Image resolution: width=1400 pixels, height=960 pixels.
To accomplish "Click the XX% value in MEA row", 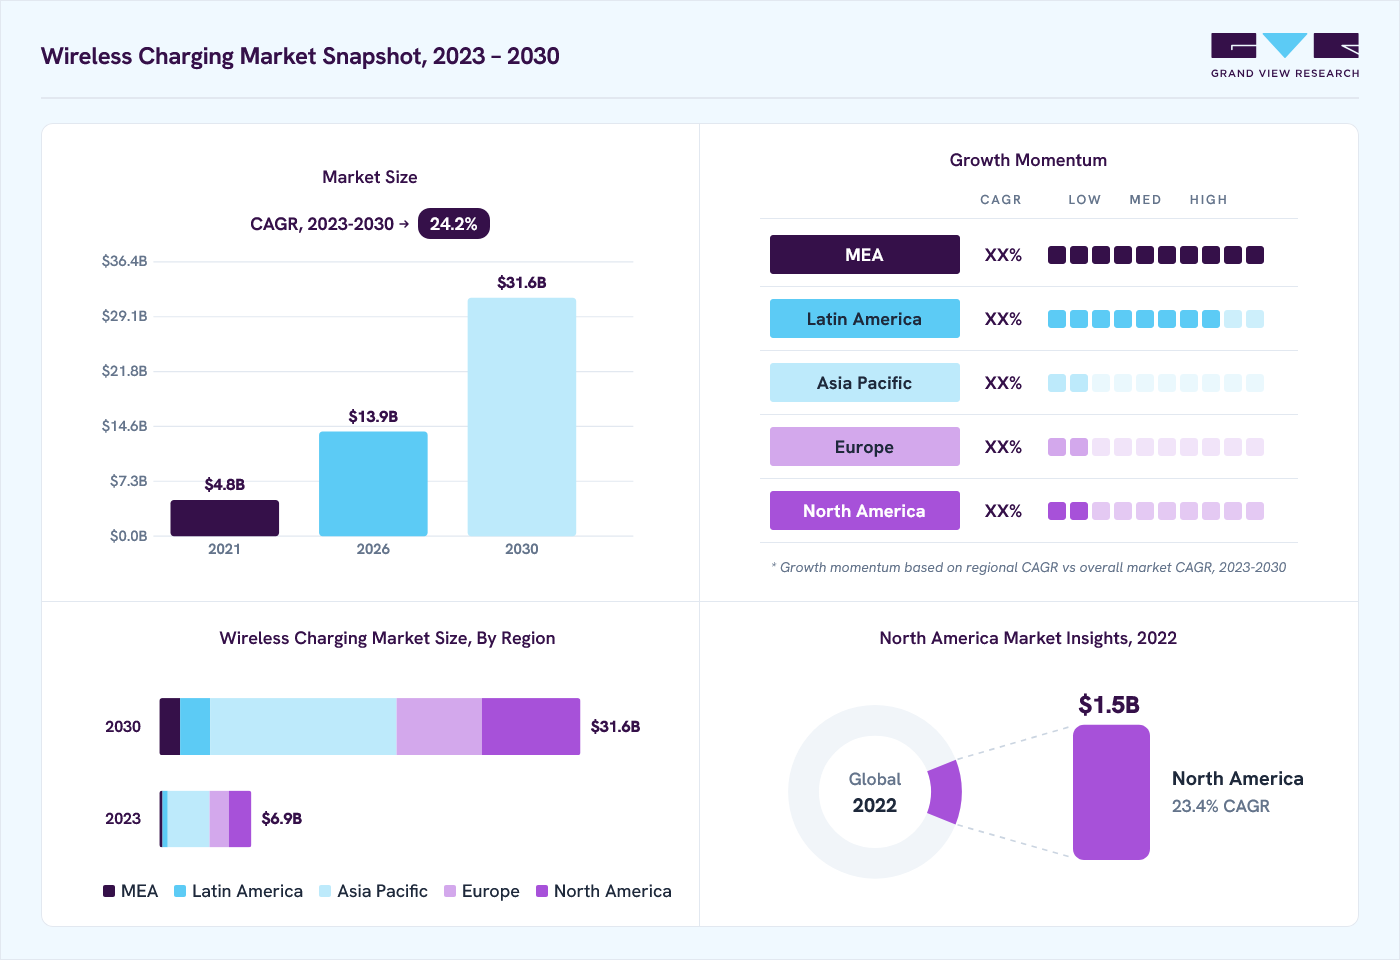I will (x=1003, y=255).
